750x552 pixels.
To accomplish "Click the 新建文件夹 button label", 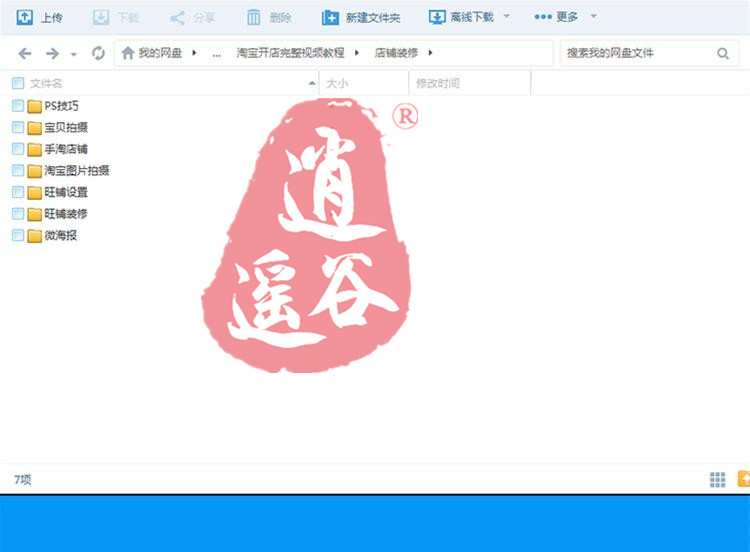I will [x=373, y=18].
